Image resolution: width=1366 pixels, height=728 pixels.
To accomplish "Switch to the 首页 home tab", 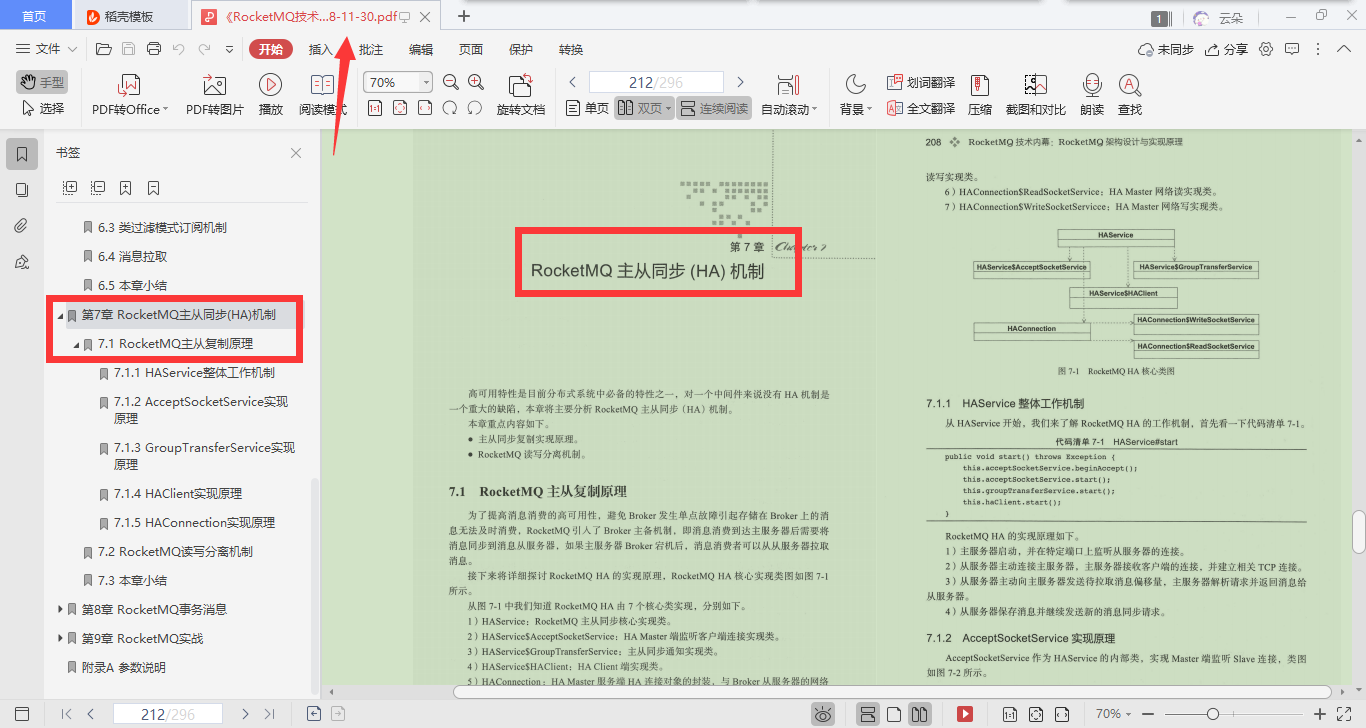I will (x=35, y=16).
